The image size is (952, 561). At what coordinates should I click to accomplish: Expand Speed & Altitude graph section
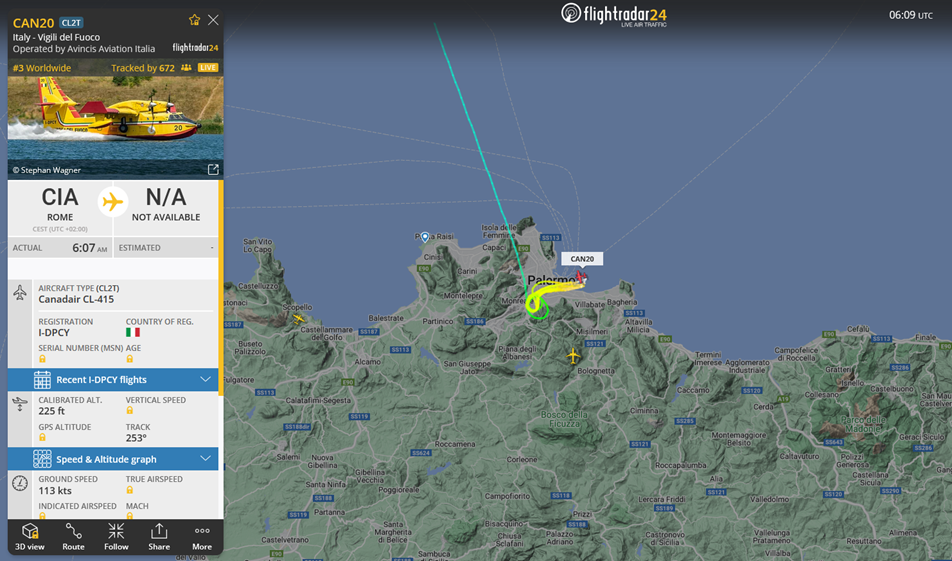click(x=113, y=459)
